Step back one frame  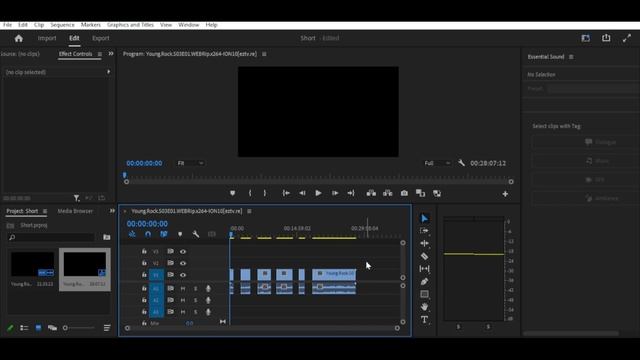(302, 193)
